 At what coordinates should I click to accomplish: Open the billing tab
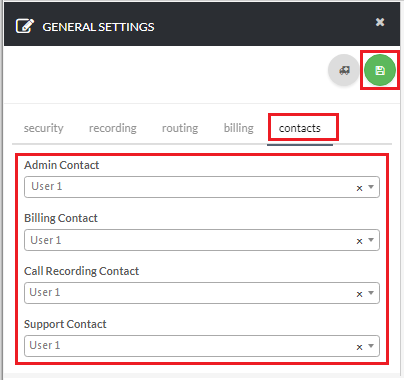pyautogui.click(x=239, y=128)
